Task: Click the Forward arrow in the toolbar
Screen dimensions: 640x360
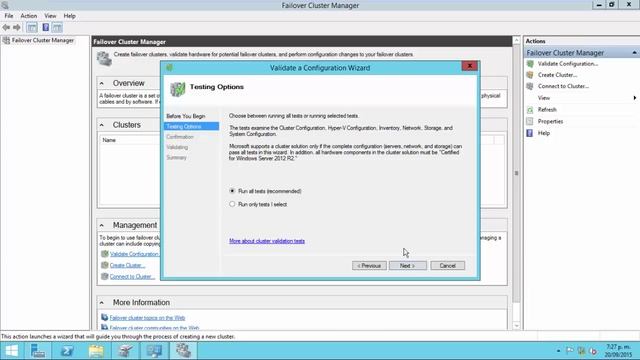Action: (17, 27)
